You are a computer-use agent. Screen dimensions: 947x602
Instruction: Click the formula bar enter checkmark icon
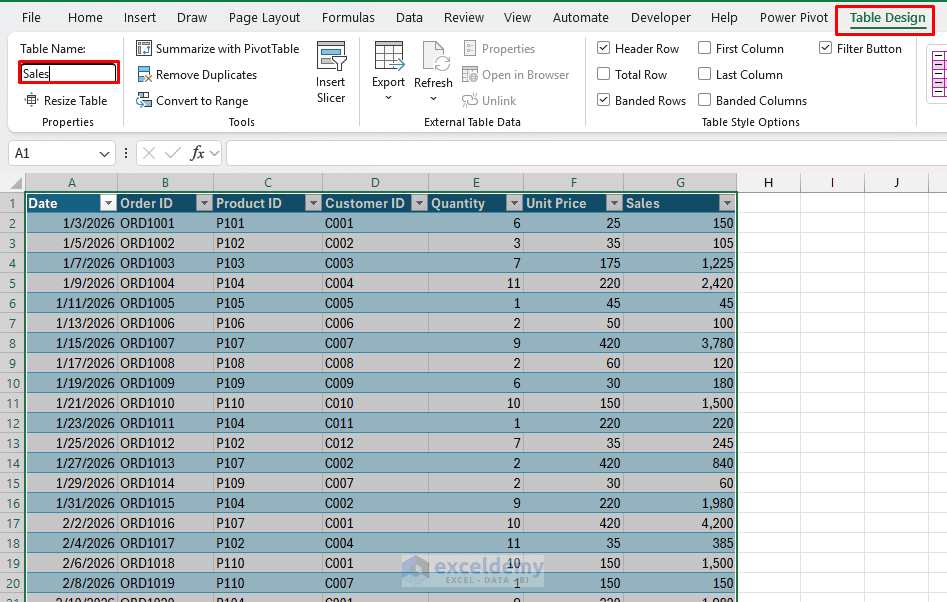tap(173, 153)
